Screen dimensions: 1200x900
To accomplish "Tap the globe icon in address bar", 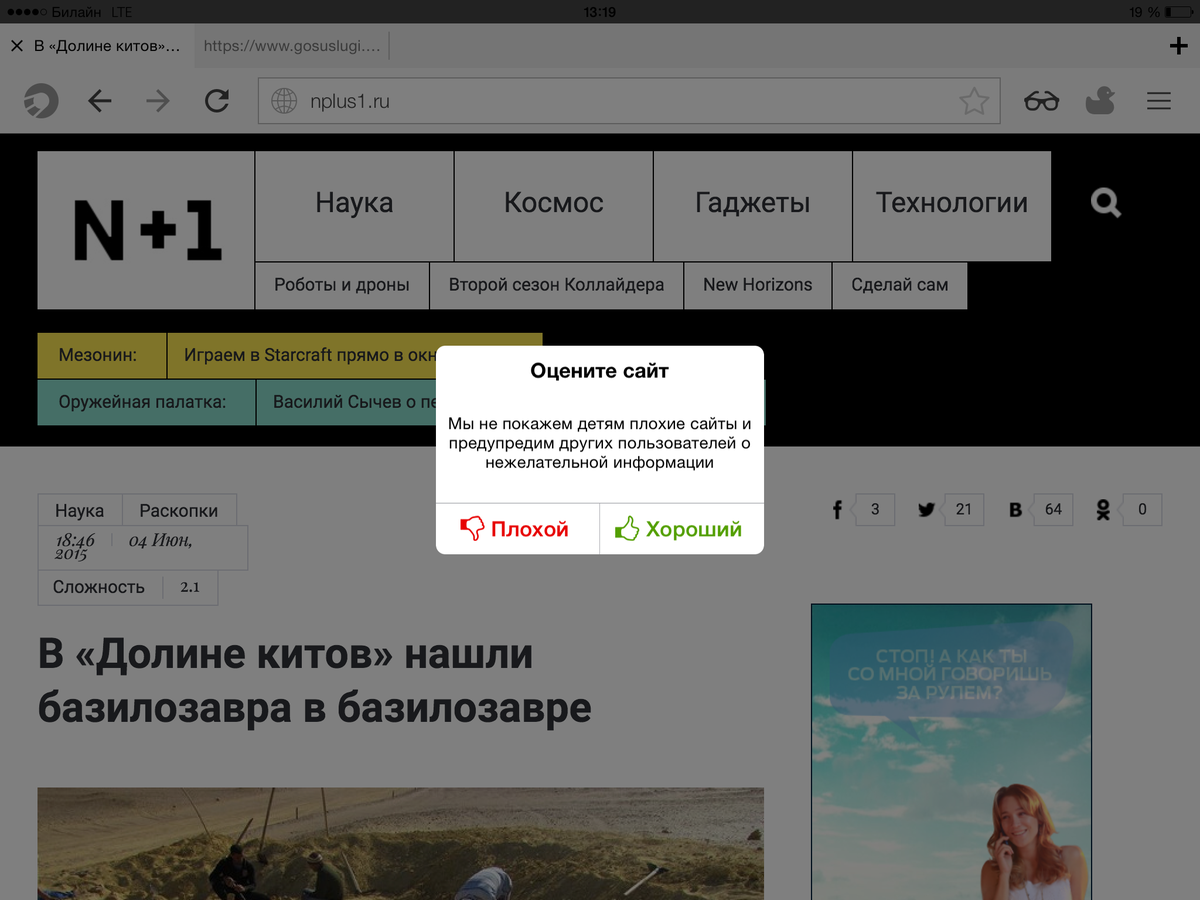I will coord(285,101).
